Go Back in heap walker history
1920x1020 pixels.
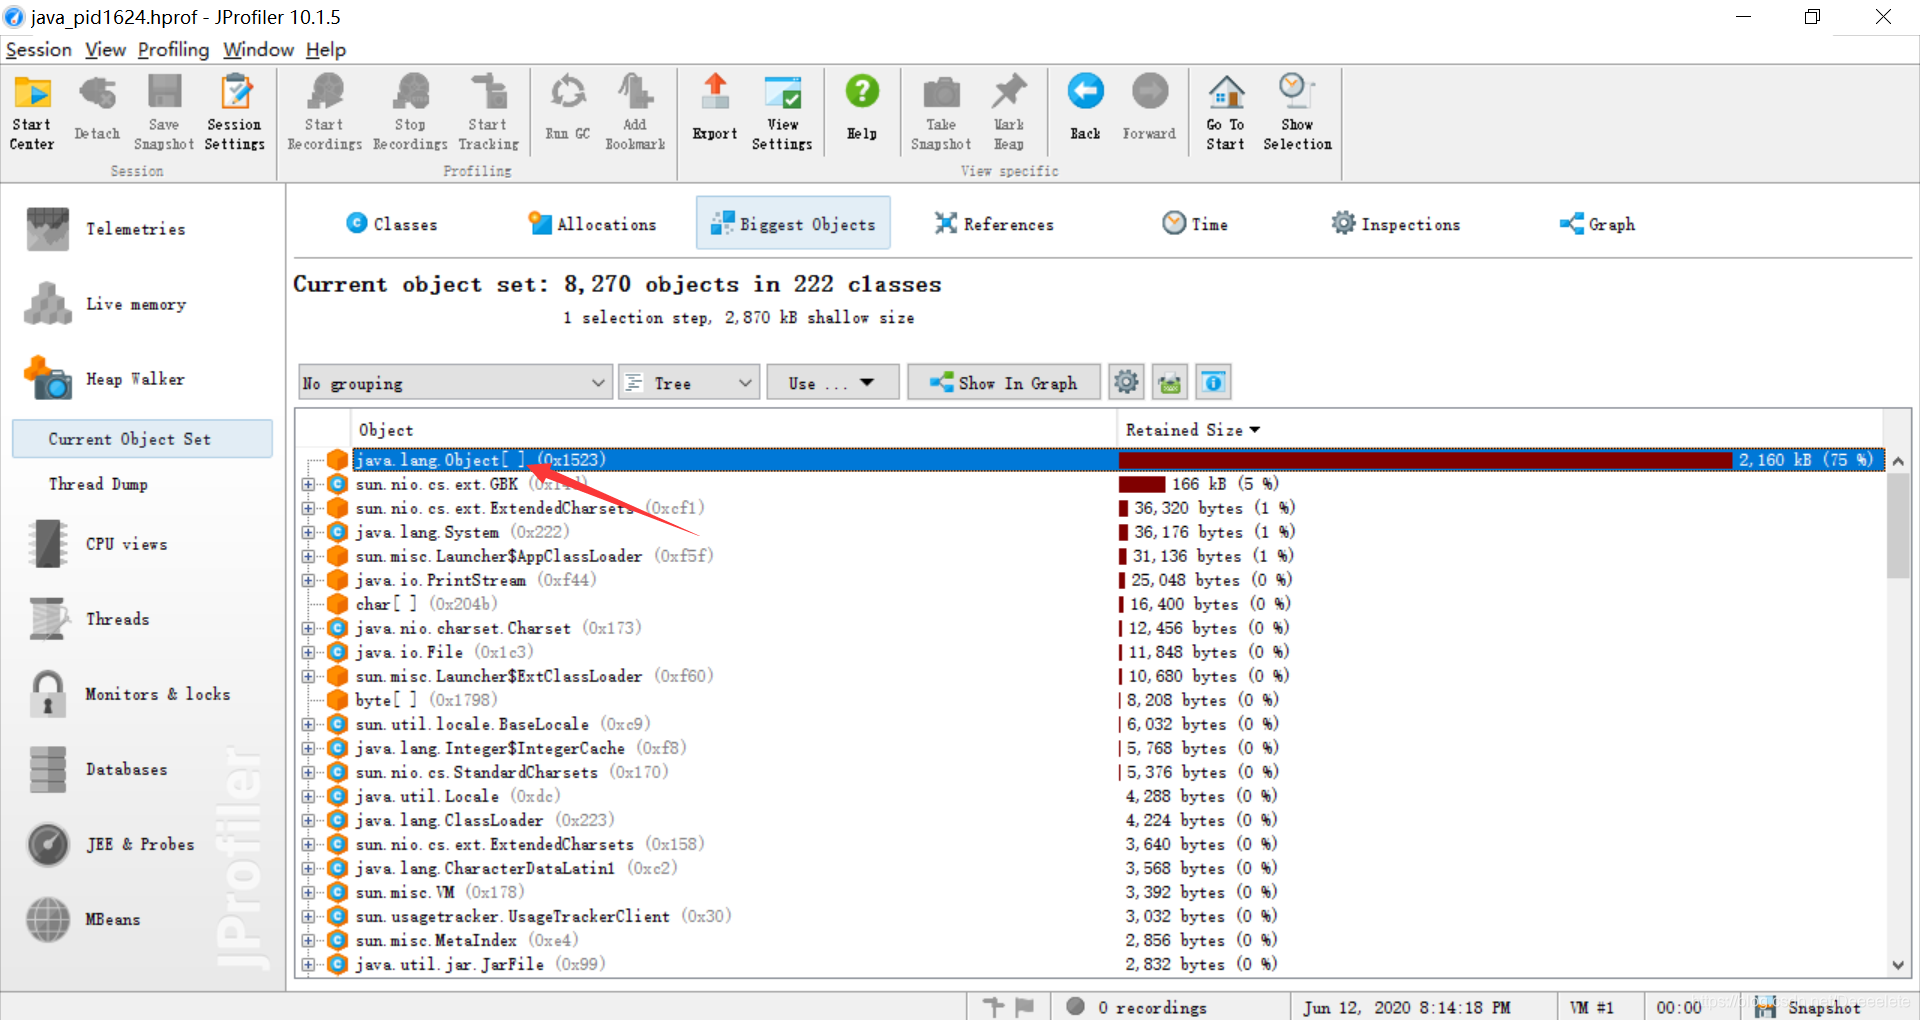(x=1085, y=107)
